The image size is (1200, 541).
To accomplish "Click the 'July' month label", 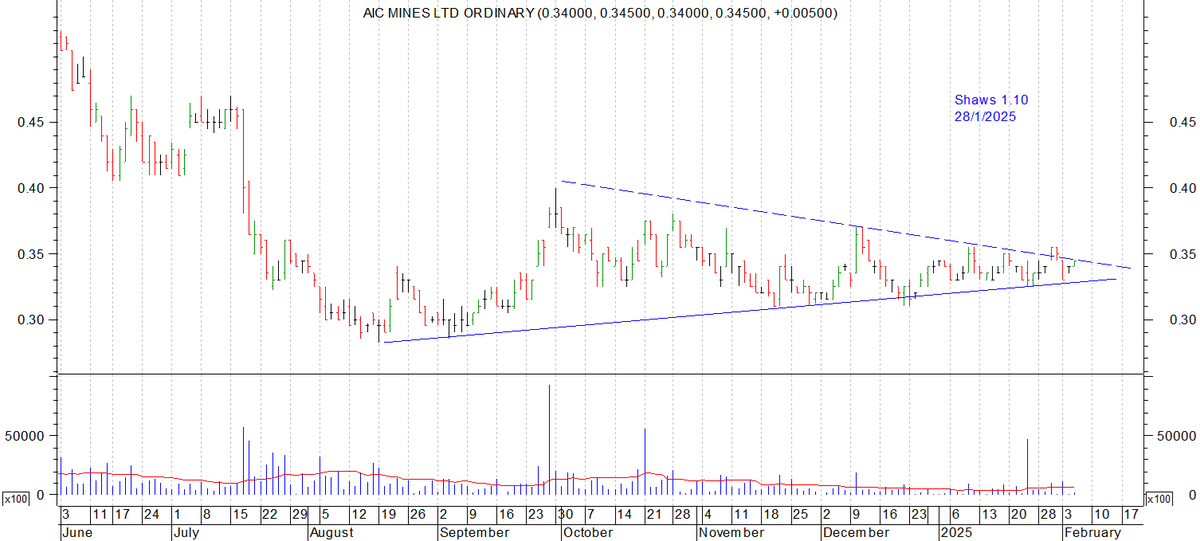I will coord(186,533).
